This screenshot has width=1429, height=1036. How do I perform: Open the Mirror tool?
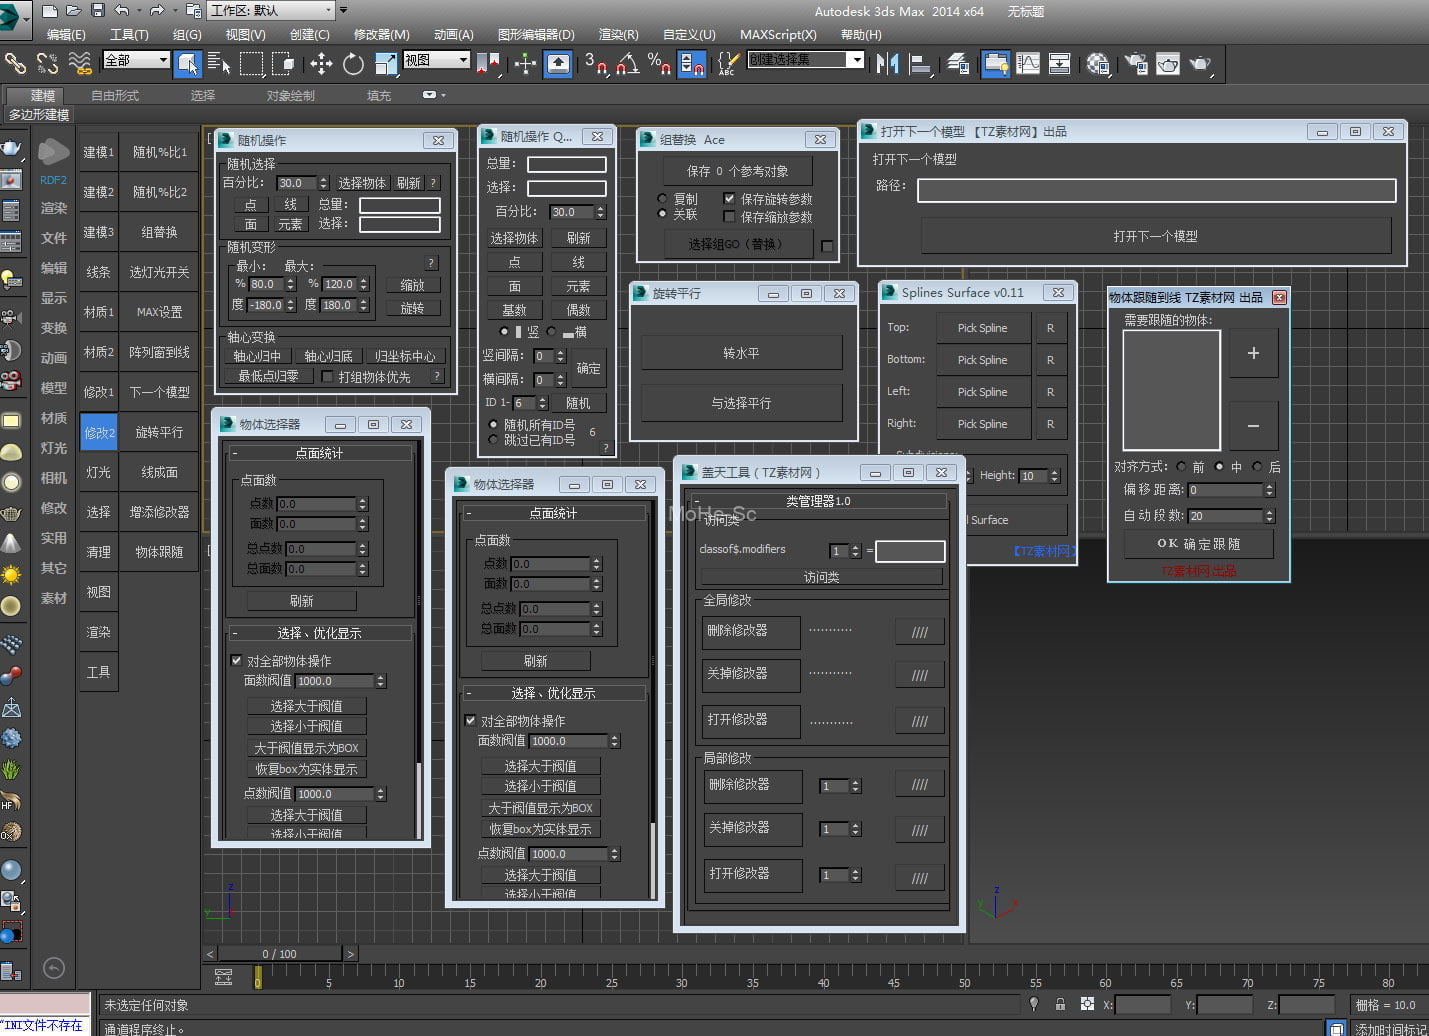[x=886, y=64]
